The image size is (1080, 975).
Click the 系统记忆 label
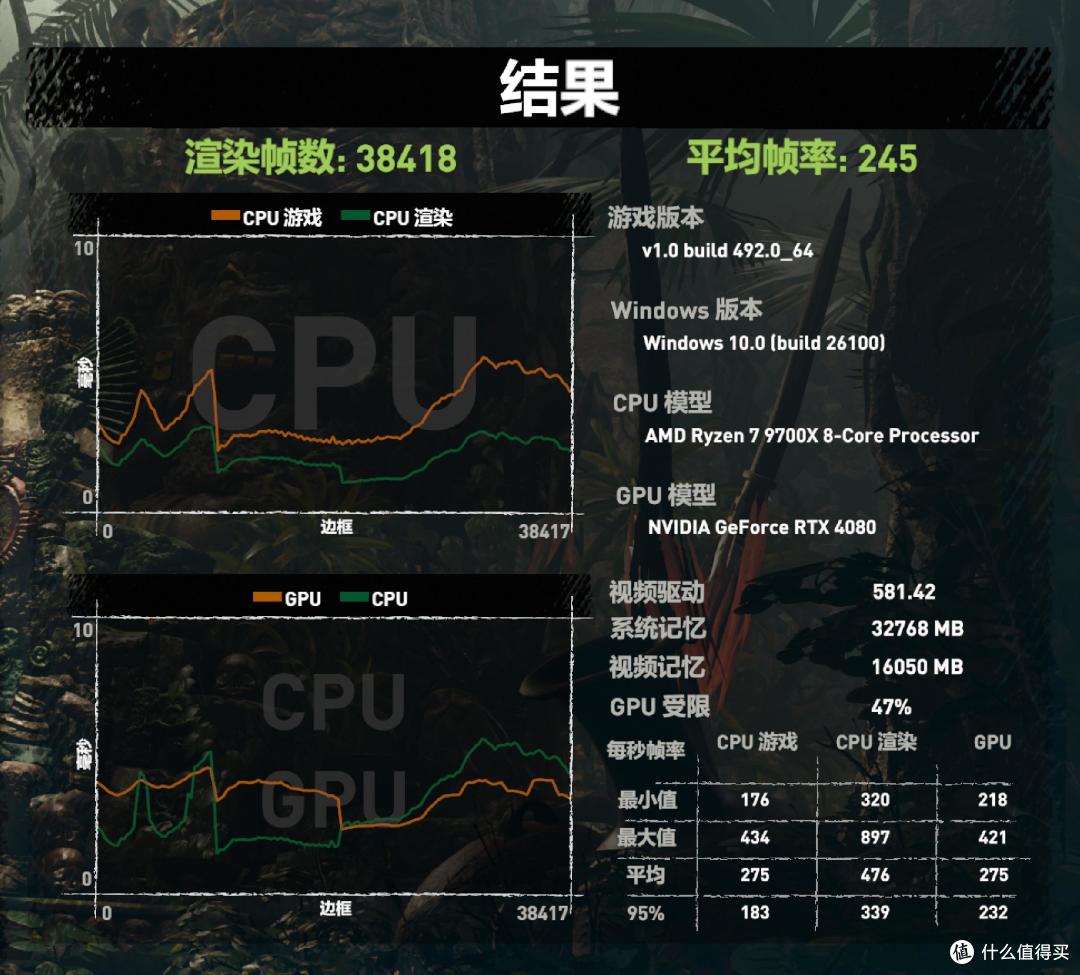(658, 629)
